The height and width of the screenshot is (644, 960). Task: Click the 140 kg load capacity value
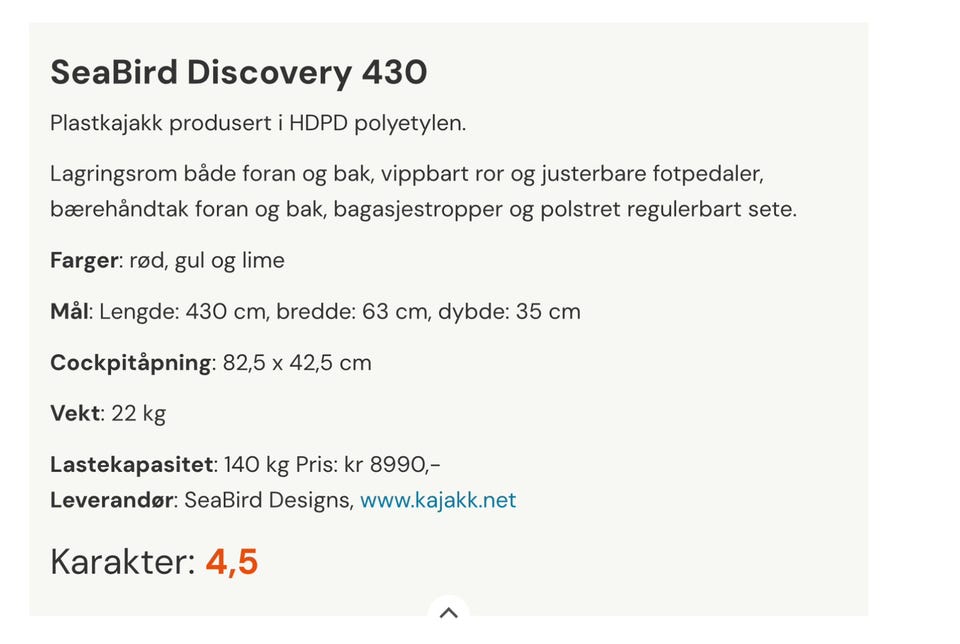tap(256, 465)
